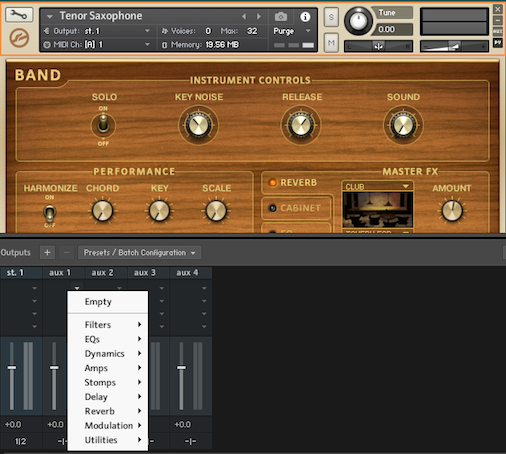Image resolution: width=506 pixels, height=454 pixels.
Task: Open first insert slot arrow on st. 1
Action: 35,288
